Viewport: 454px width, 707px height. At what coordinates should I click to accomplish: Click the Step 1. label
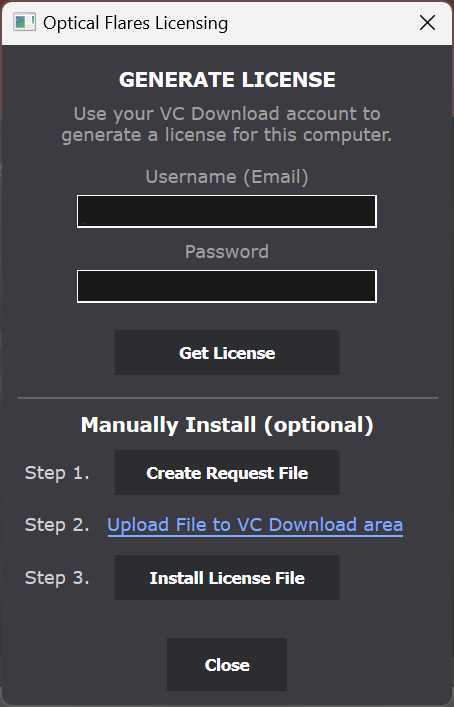coord(57,473)
